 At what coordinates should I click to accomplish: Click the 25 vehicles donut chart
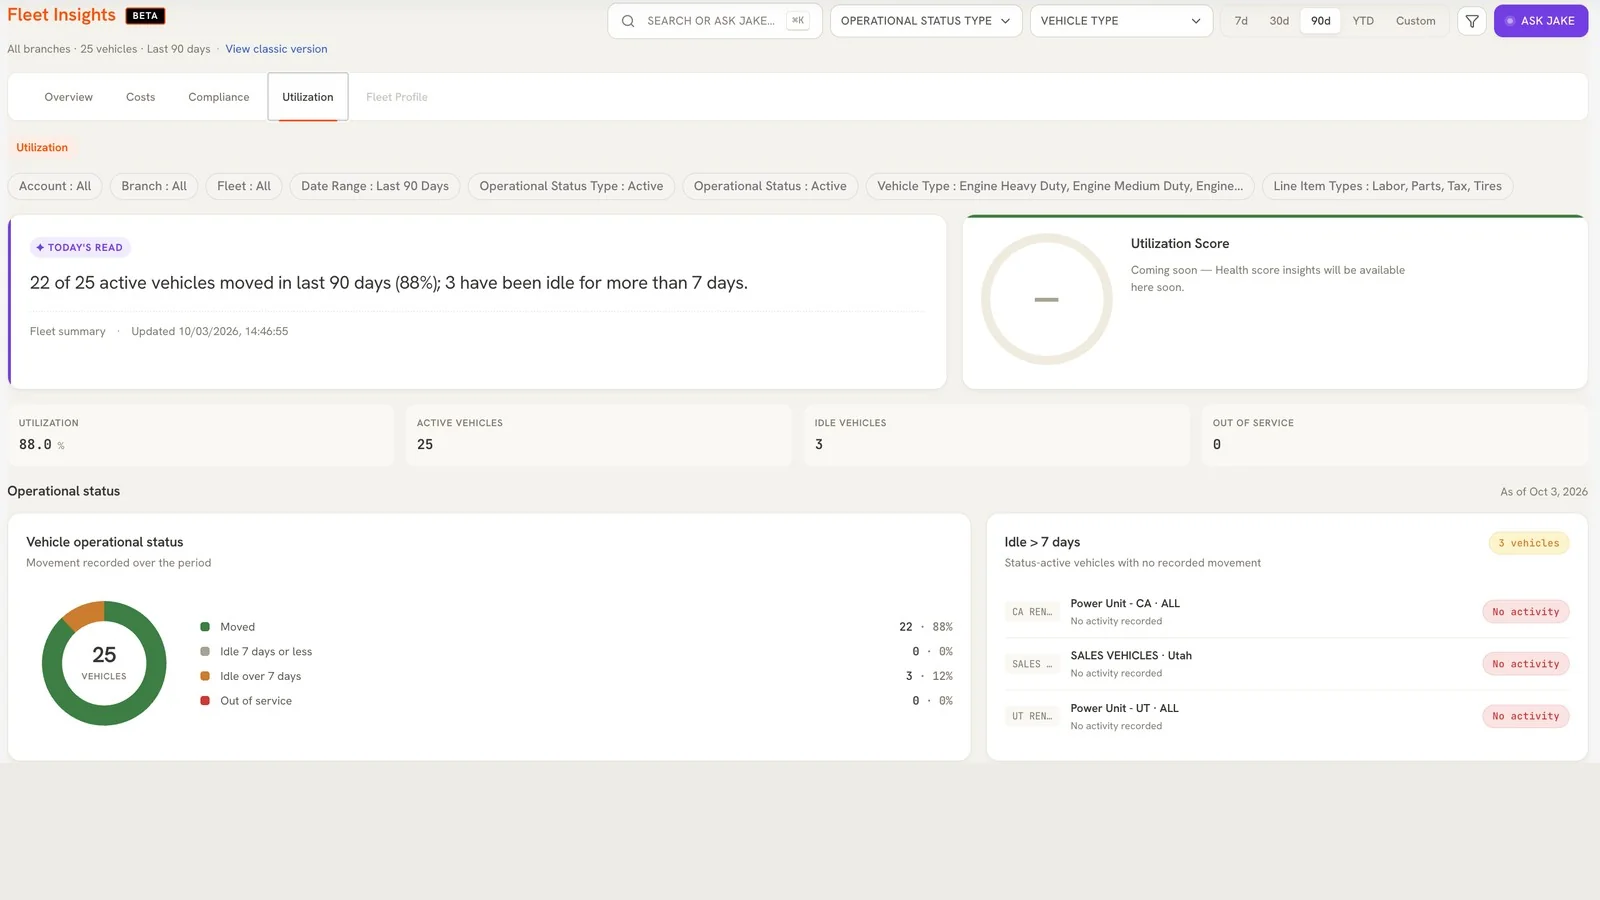(104, 663)
